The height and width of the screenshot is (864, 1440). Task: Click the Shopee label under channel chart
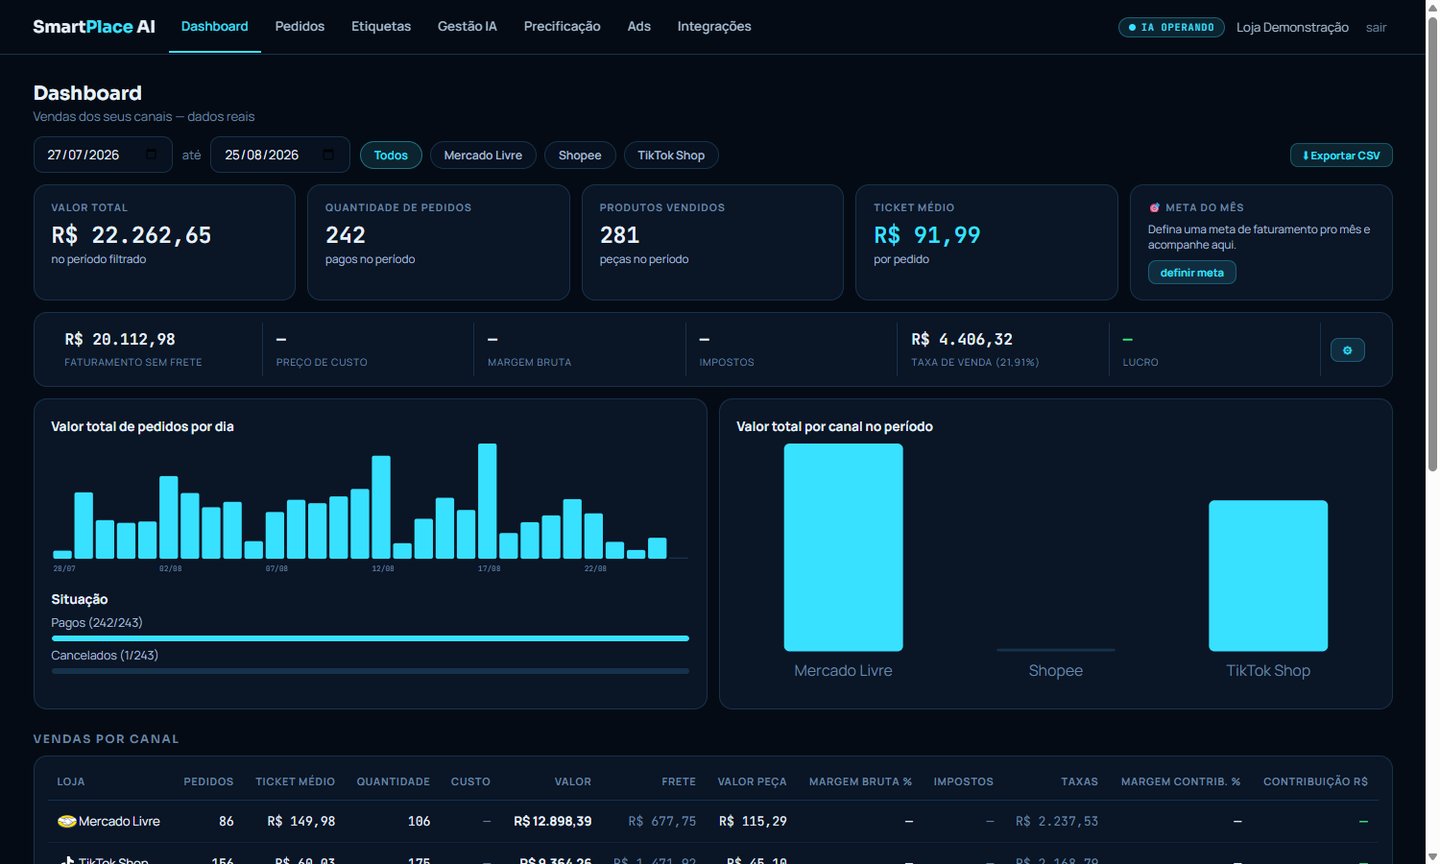[x=1055, y=670]
